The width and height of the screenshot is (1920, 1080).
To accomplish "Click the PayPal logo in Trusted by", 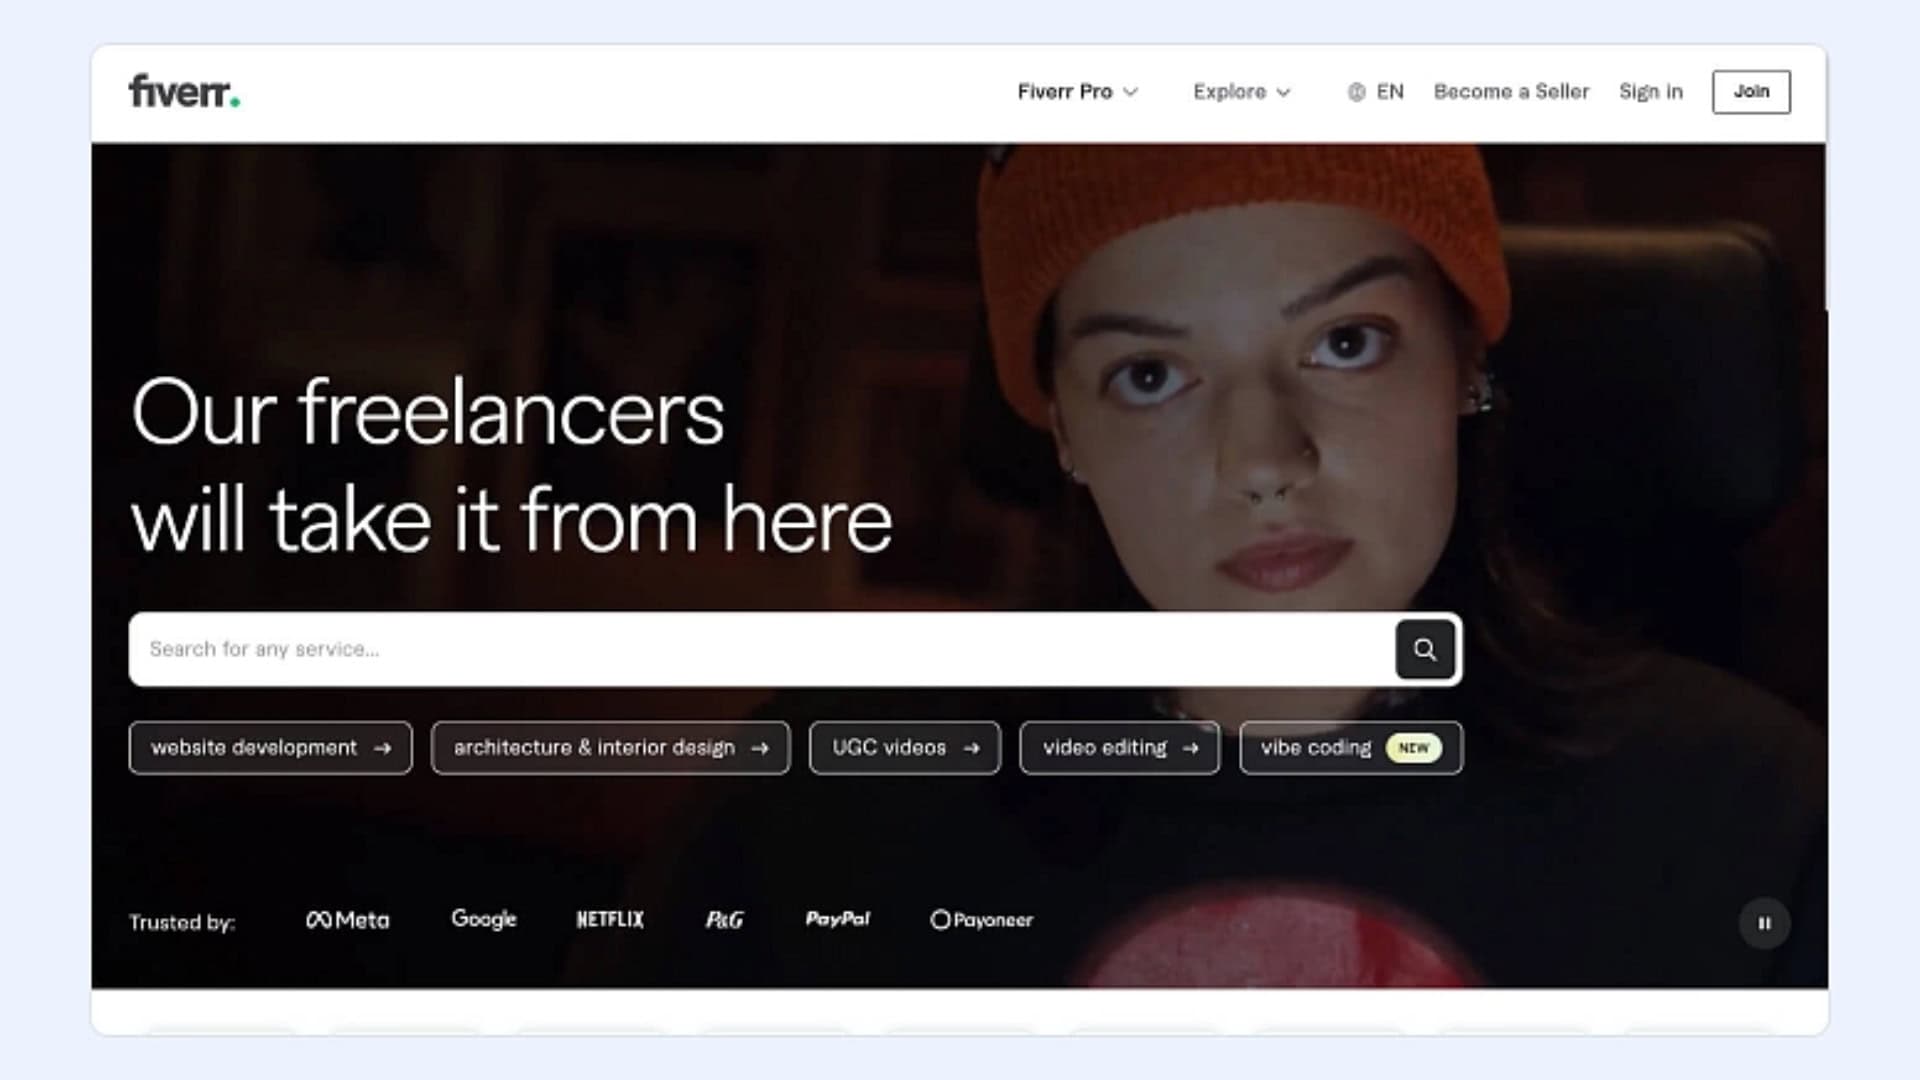I will pos(838,919).
